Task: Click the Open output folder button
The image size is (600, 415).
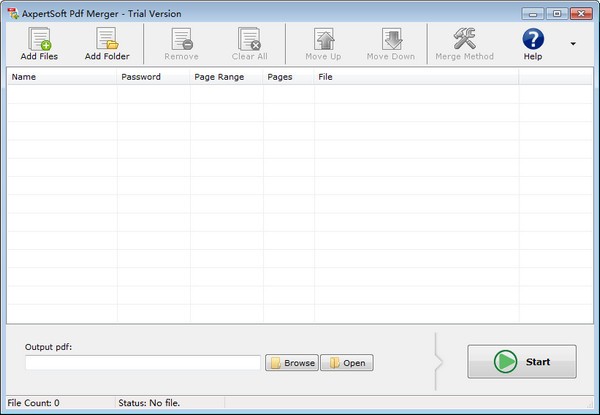Action: click(x=347, y=363)
